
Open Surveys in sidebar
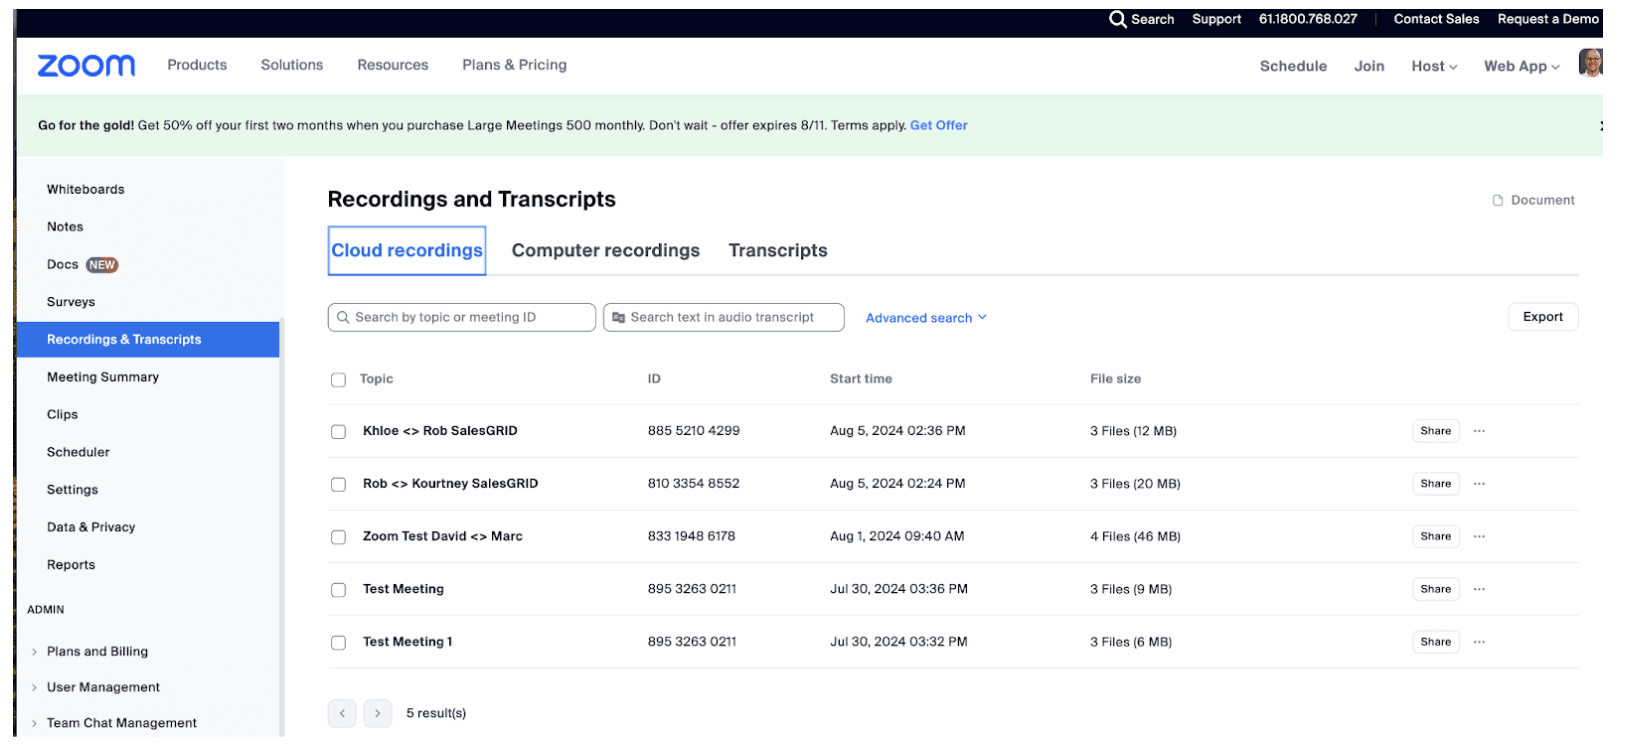coord(71,302)
